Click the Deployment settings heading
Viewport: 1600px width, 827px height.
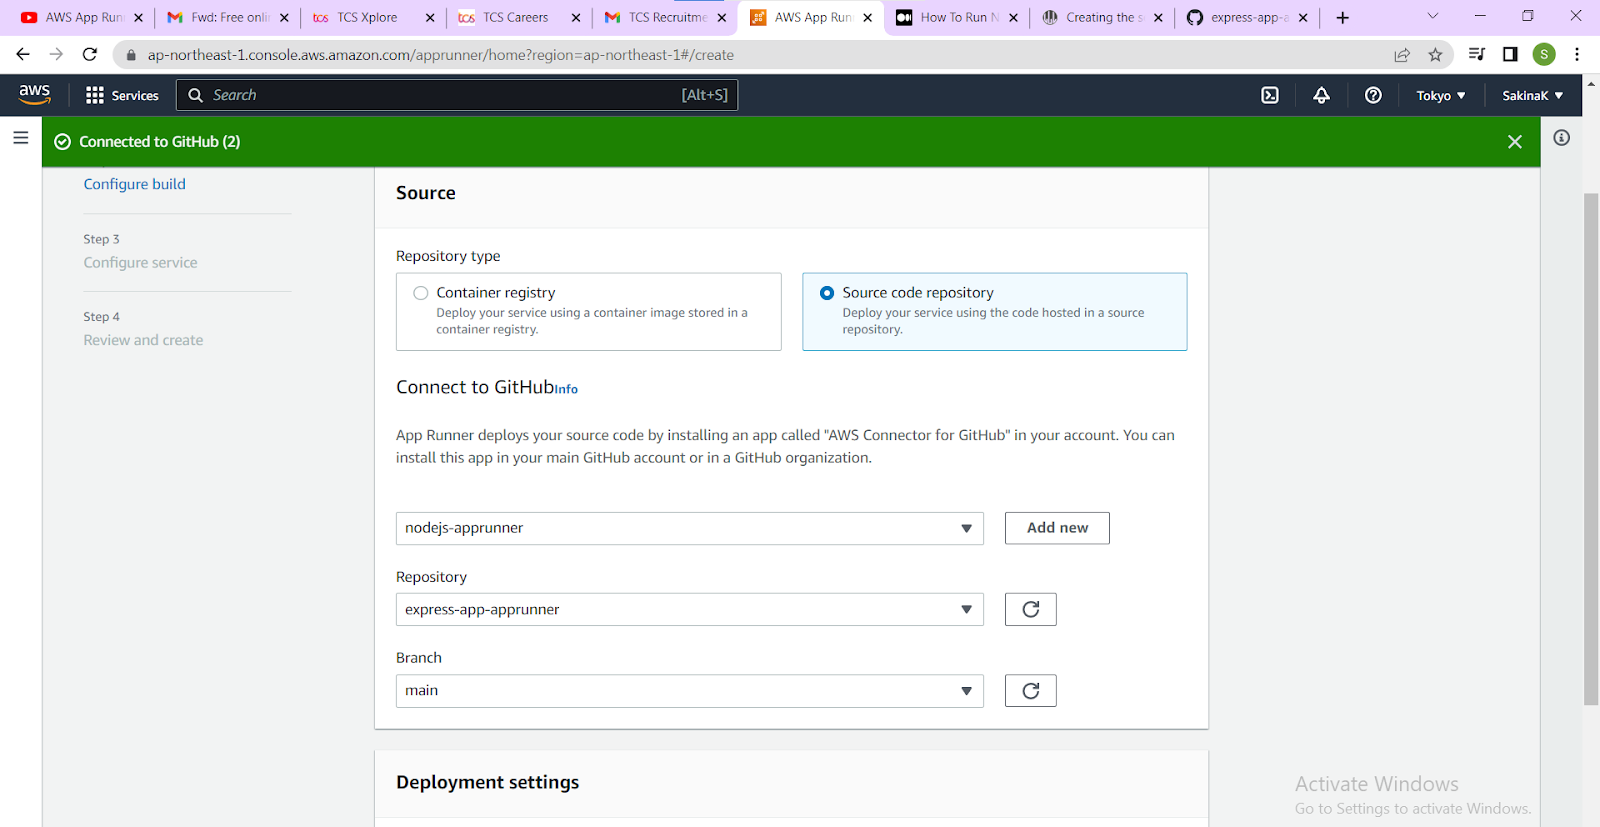click(487, 782)
